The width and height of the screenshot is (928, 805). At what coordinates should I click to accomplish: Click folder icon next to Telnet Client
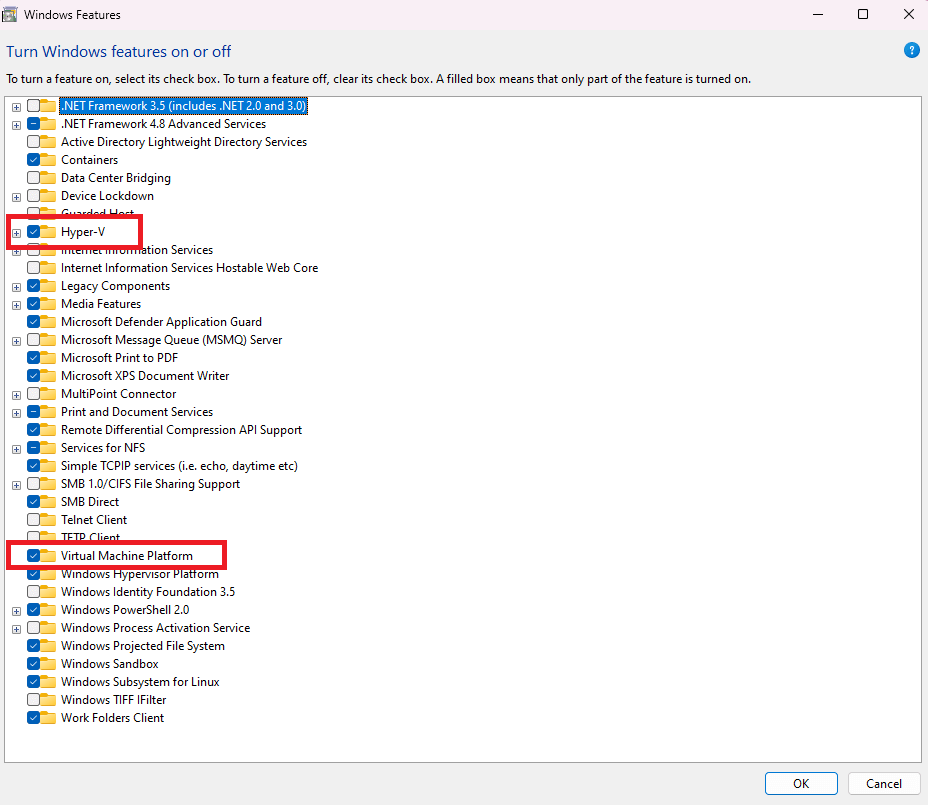49,520
